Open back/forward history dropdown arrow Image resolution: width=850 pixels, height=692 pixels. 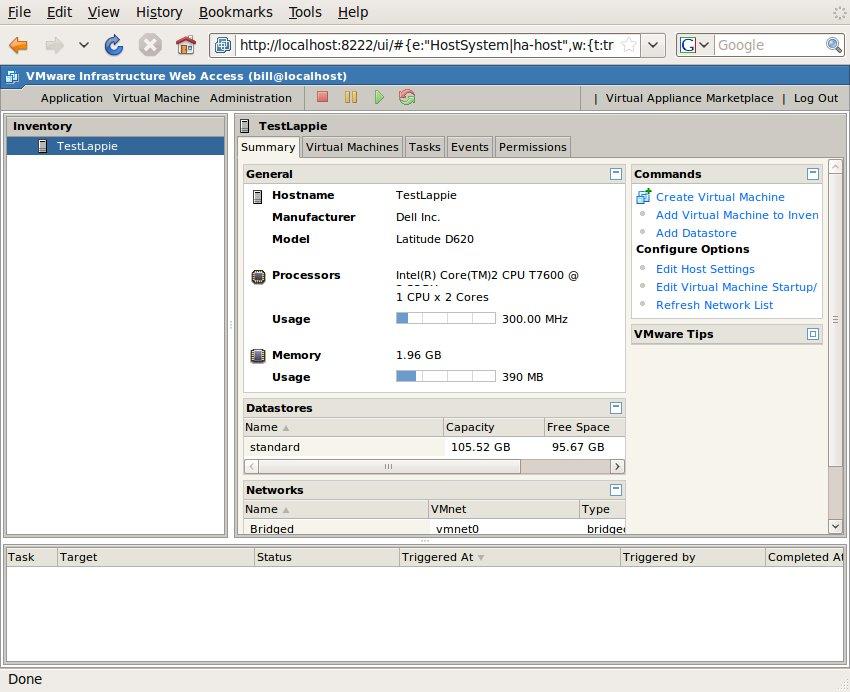[x=84, y=45]
